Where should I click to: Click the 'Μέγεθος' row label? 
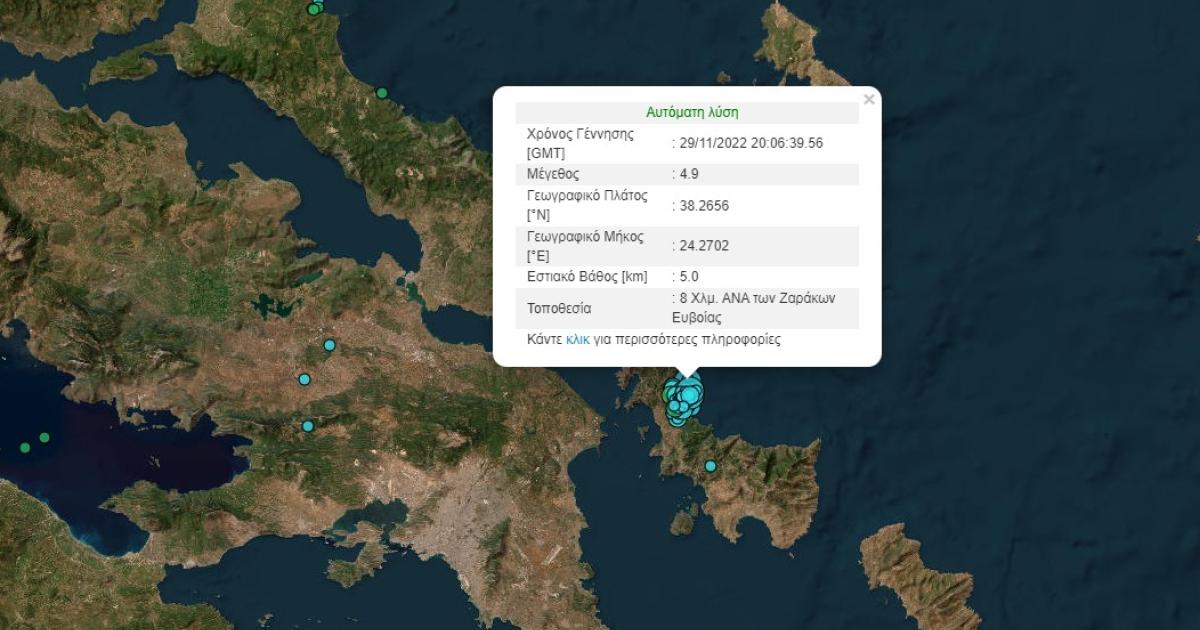tap(552, 174)
